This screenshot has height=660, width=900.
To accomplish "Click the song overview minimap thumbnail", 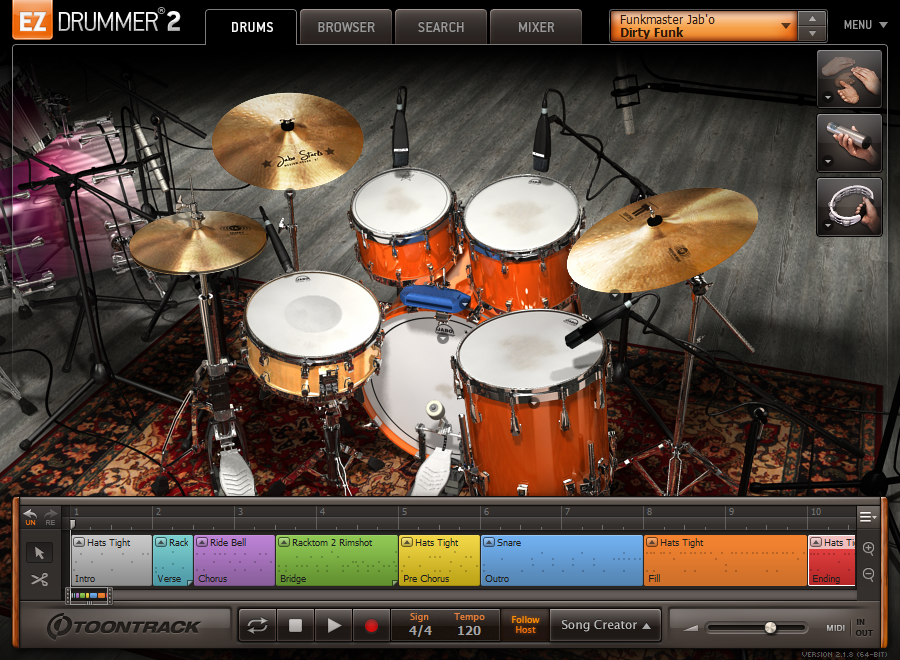I will pyautogui.click(x=89, y=596).
